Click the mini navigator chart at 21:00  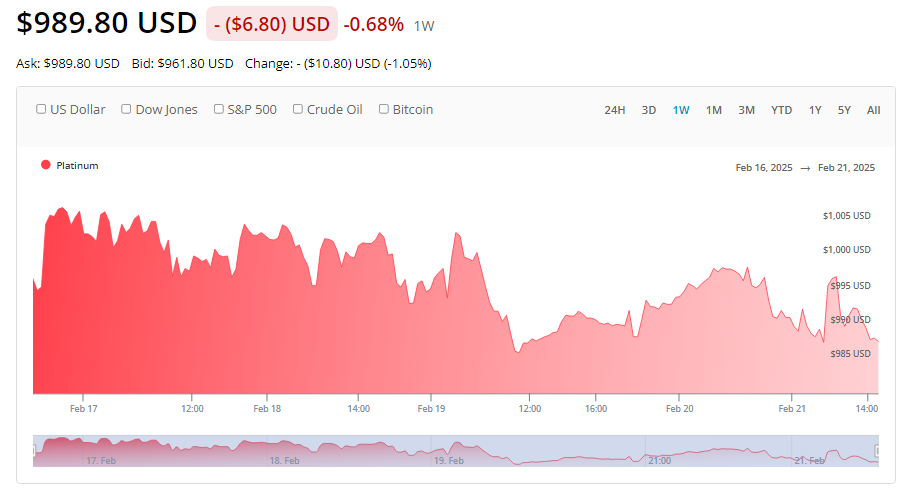pyautogui.click(x=659, y=452)
